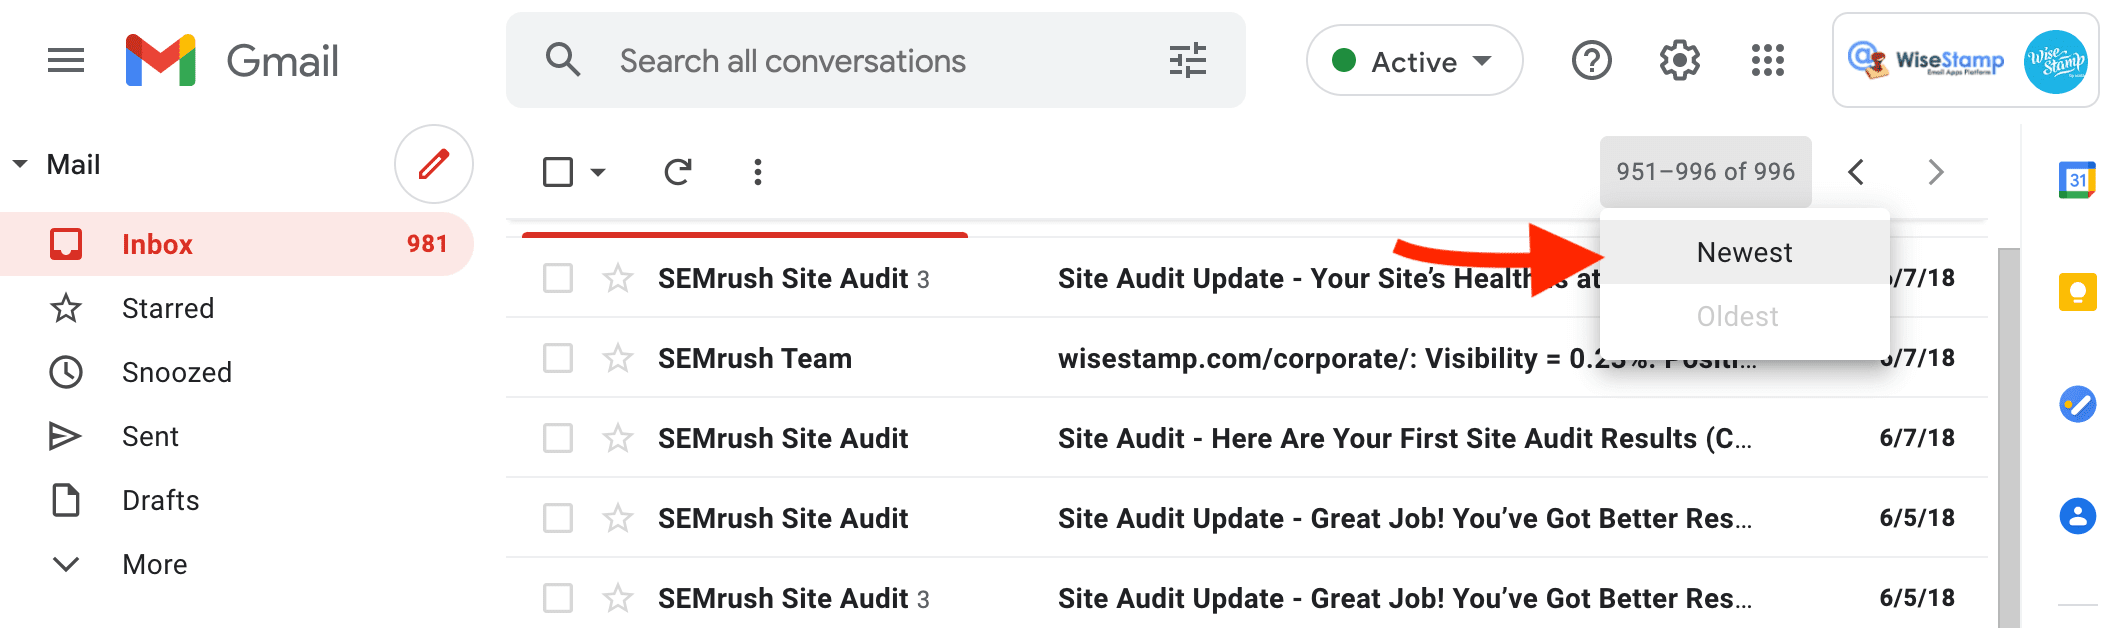Open the Settings gear icon

[x=1679, y=61]
